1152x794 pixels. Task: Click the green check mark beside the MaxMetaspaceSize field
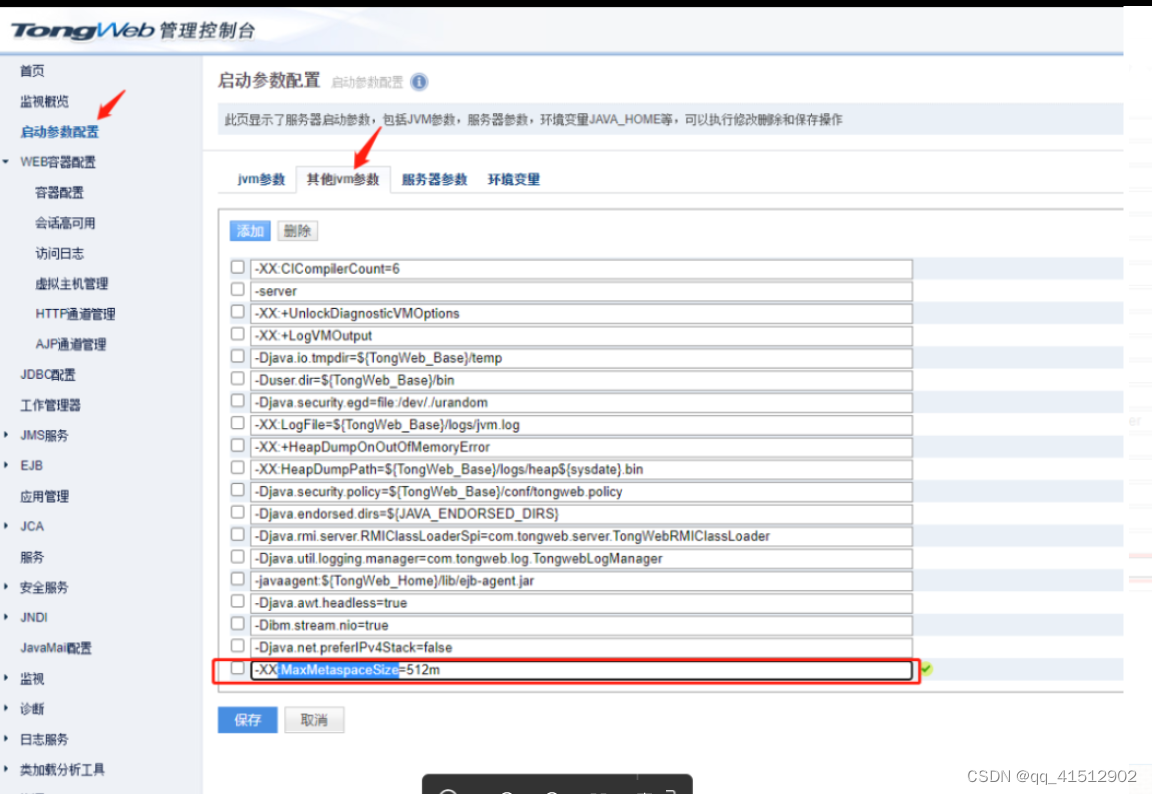pos(926,668)
